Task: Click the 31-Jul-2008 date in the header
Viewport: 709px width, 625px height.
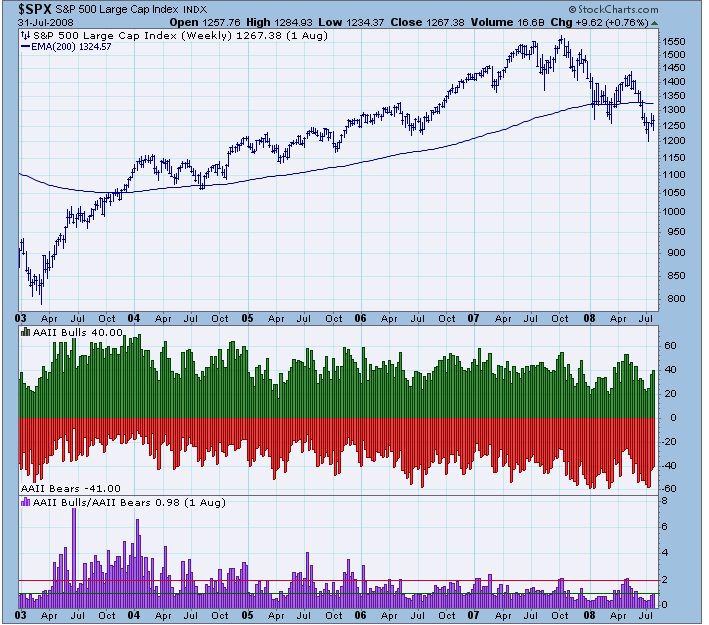Action: click(37, 21)
